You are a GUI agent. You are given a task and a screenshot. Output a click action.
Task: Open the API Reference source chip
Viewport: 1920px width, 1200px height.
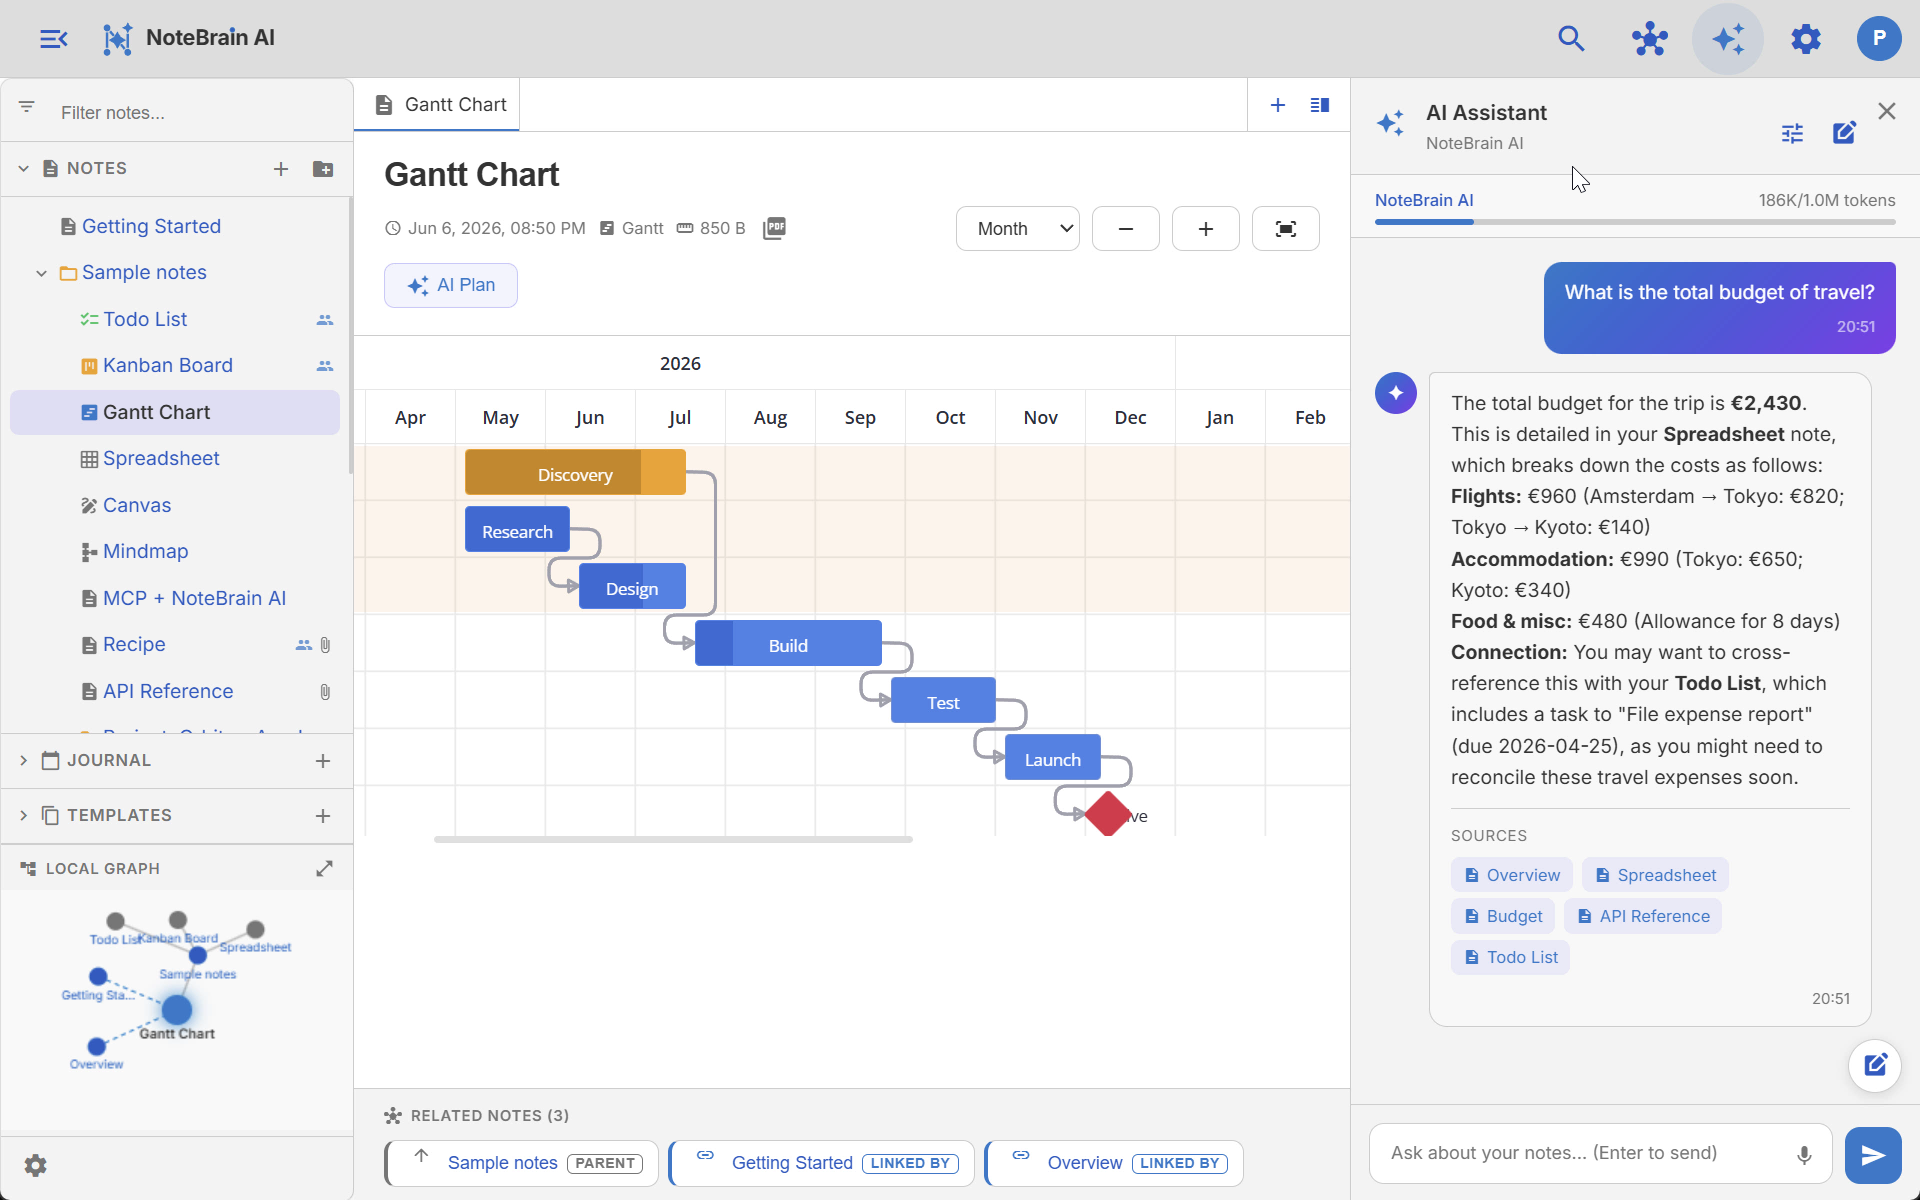pyautogui.click(x=1643, y=917)
